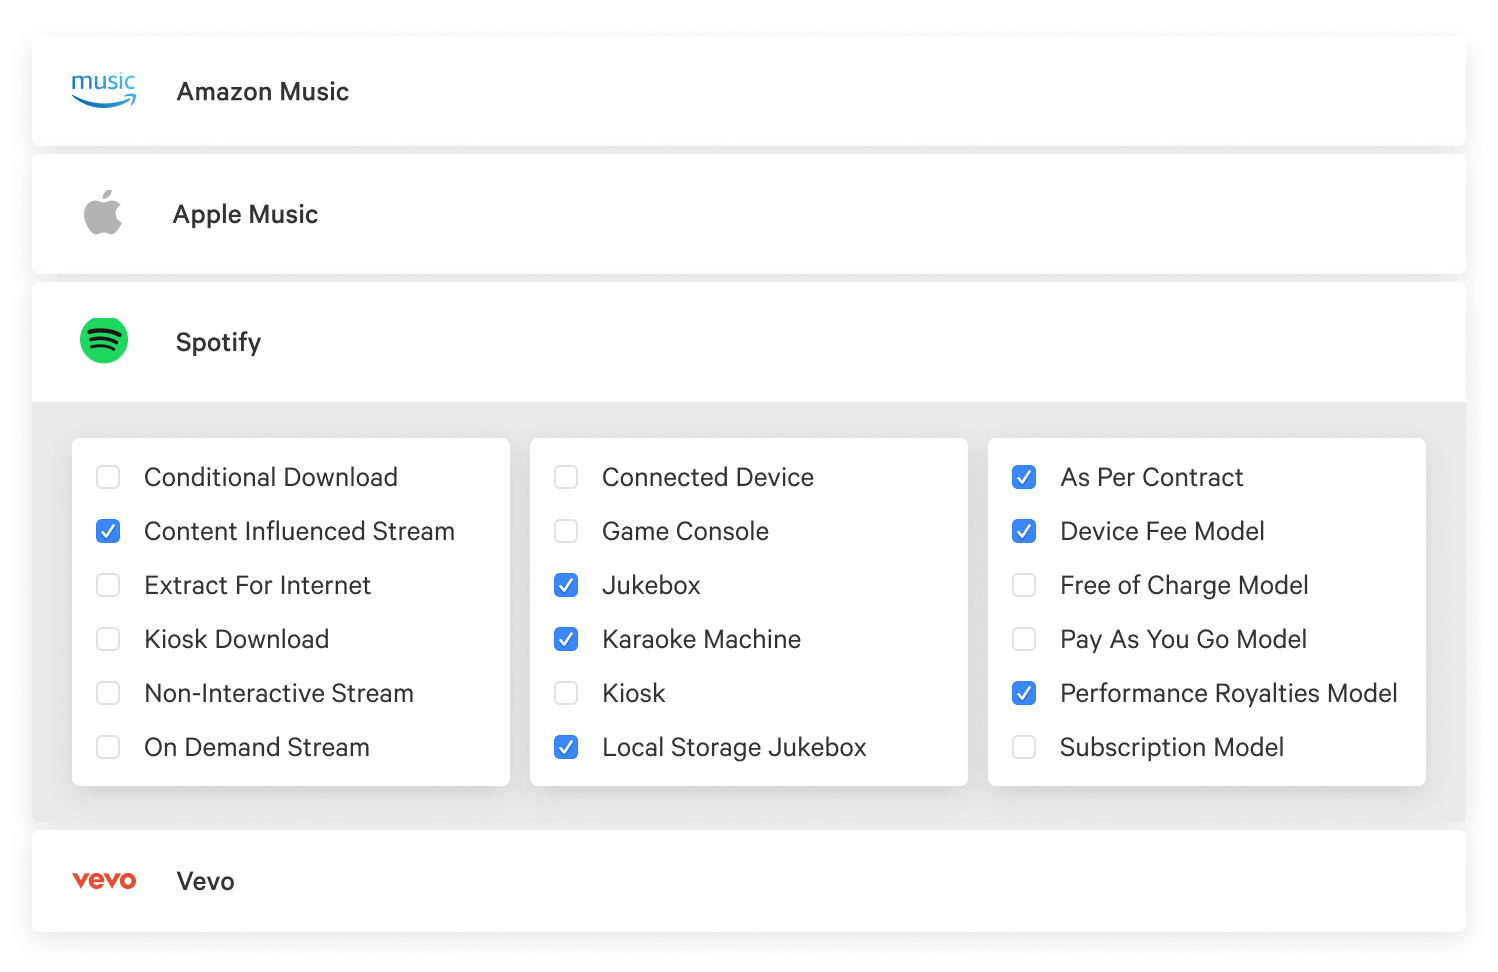Enable the Game Console checkbox

pos(566,531)
